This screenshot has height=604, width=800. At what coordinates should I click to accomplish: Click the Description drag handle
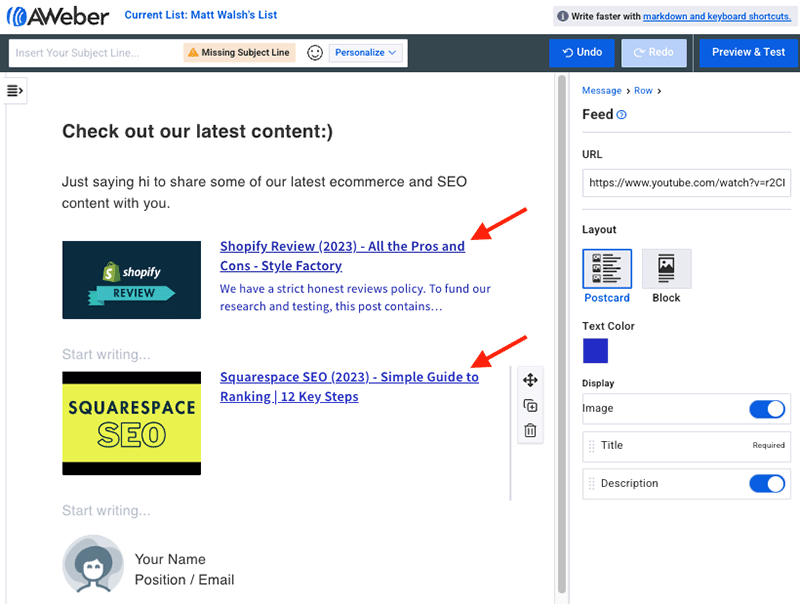(x=591, y=484)
